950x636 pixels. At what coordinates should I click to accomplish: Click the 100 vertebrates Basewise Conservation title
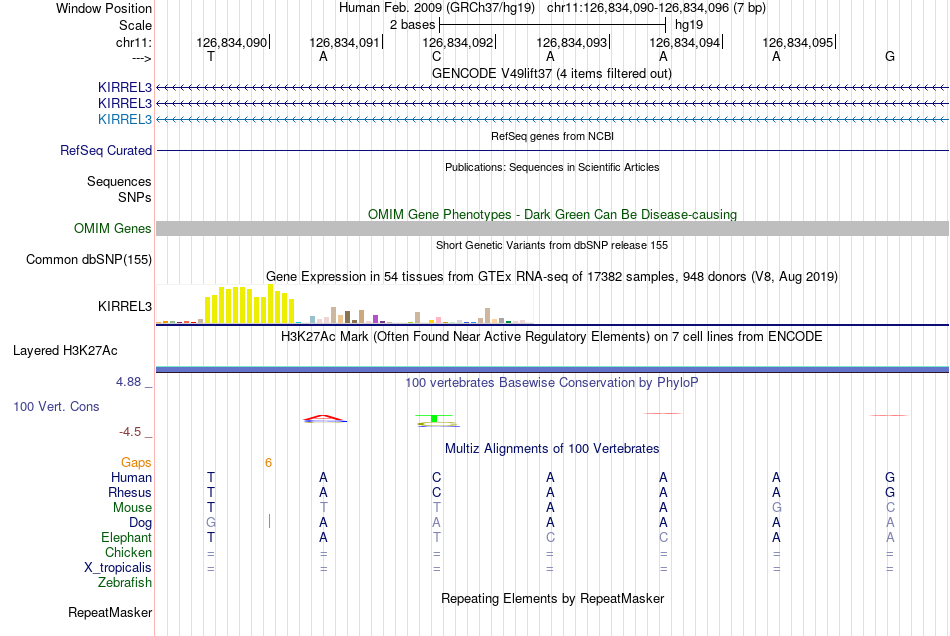(x=551, y=383)
